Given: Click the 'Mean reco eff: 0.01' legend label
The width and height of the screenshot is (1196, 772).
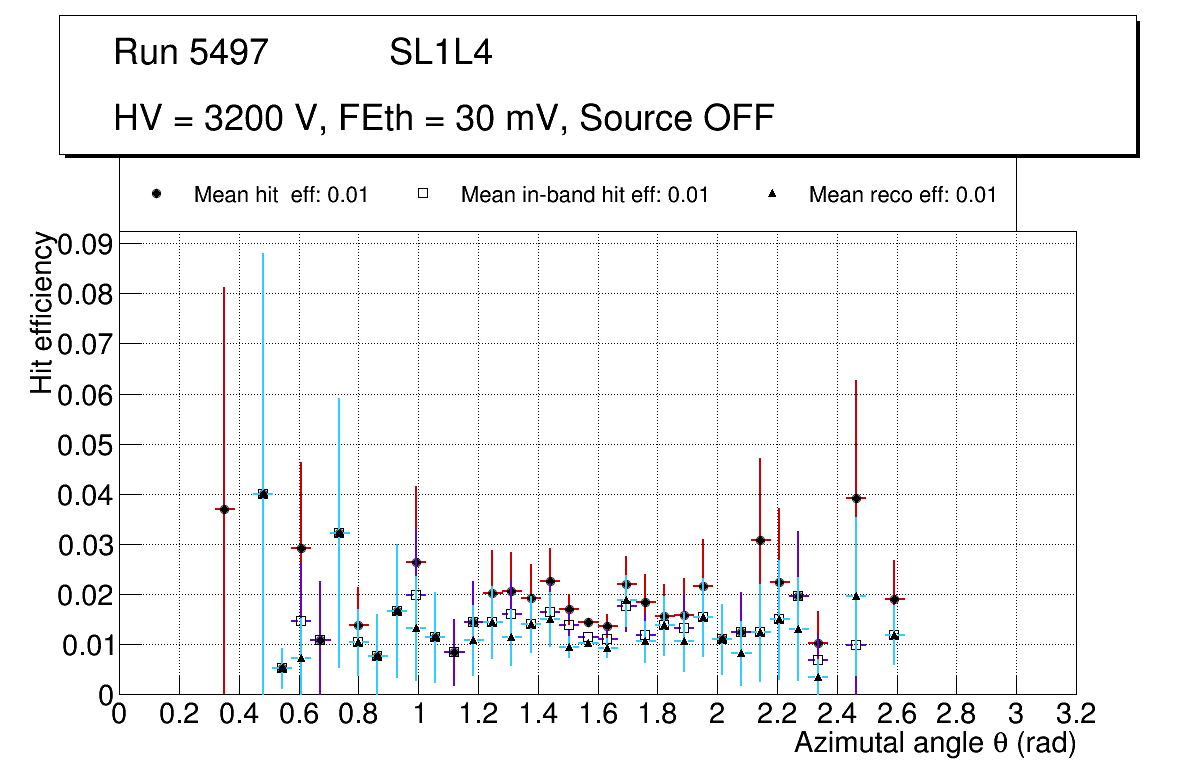Looking at the screenshot, I should point(902,195).
